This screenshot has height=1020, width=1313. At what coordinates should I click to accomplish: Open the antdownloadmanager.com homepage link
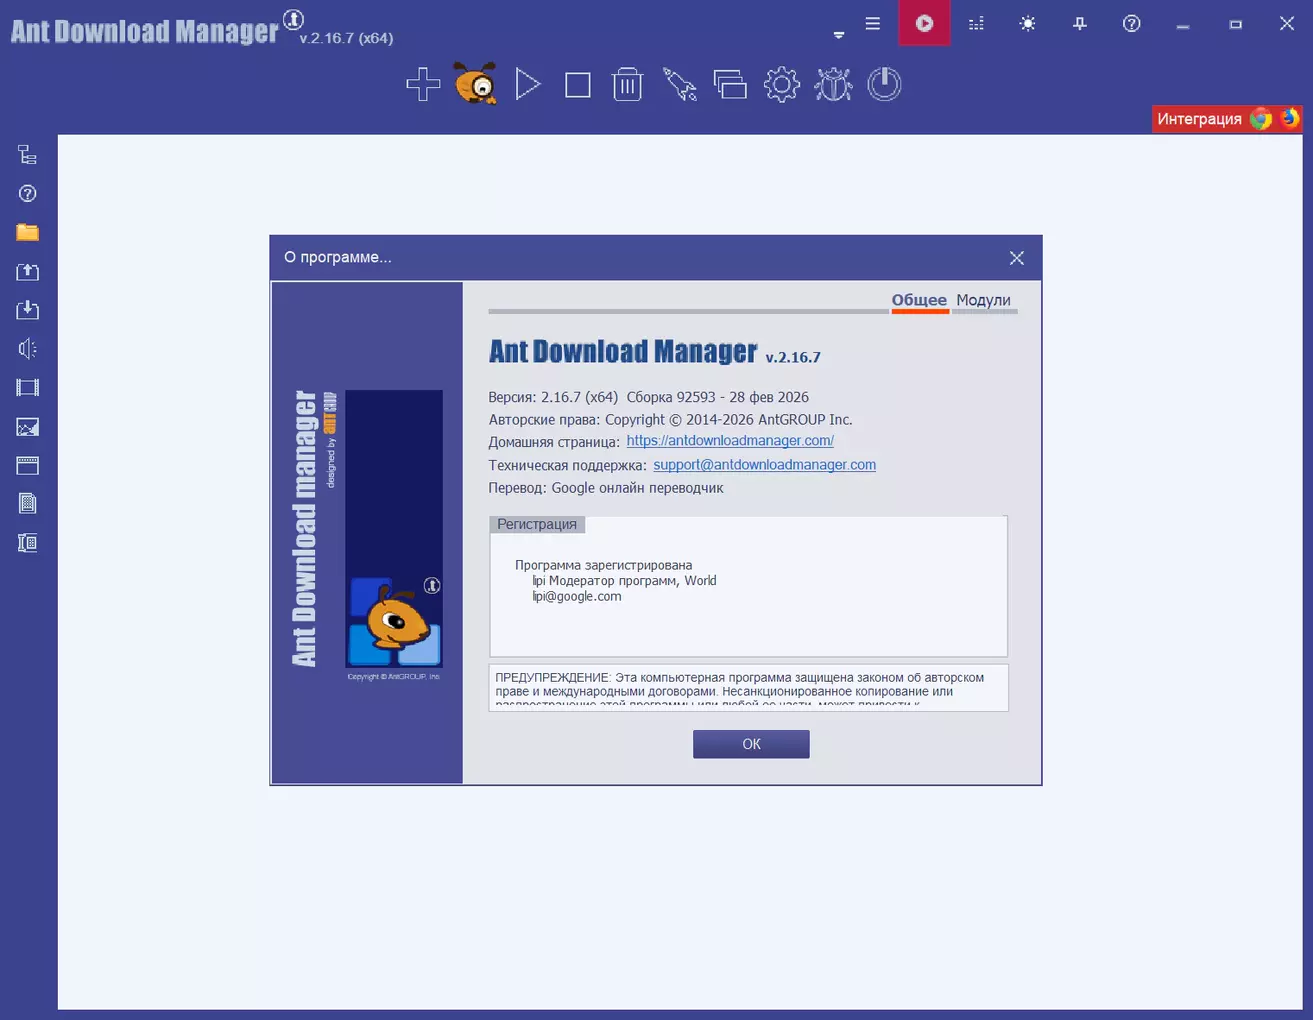tap(730, 441)
